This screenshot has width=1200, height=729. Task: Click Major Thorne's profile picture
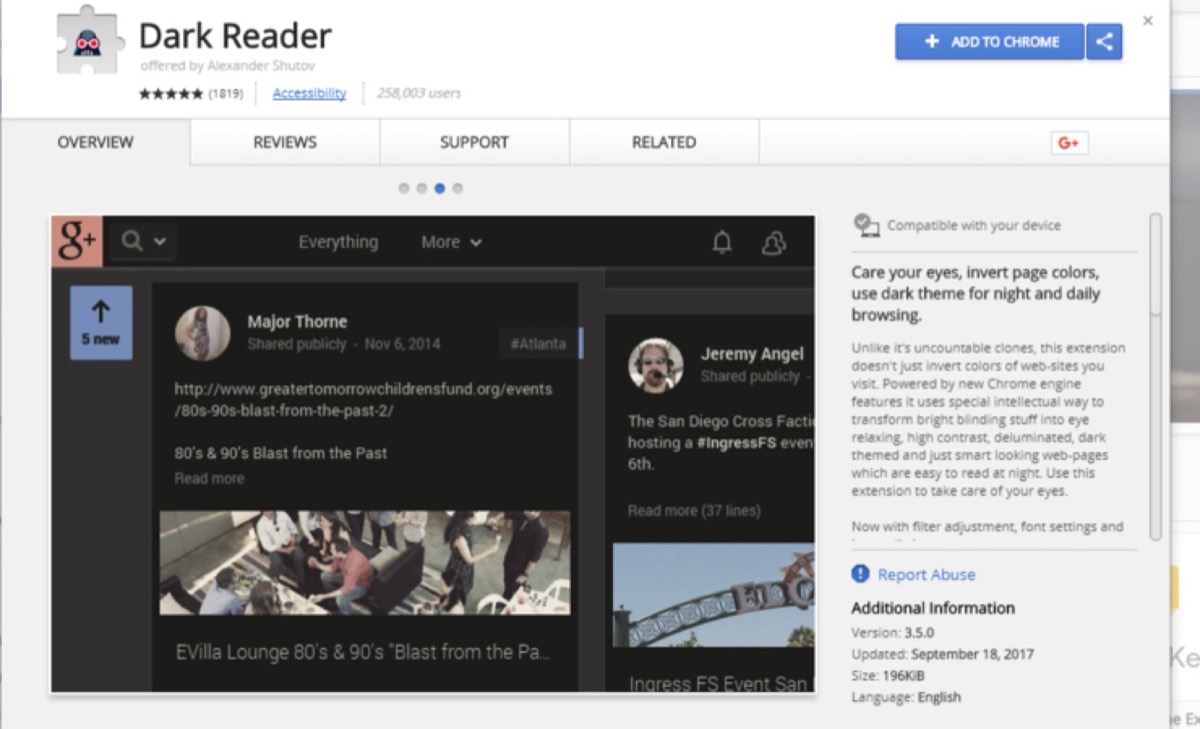click(203, 333)
